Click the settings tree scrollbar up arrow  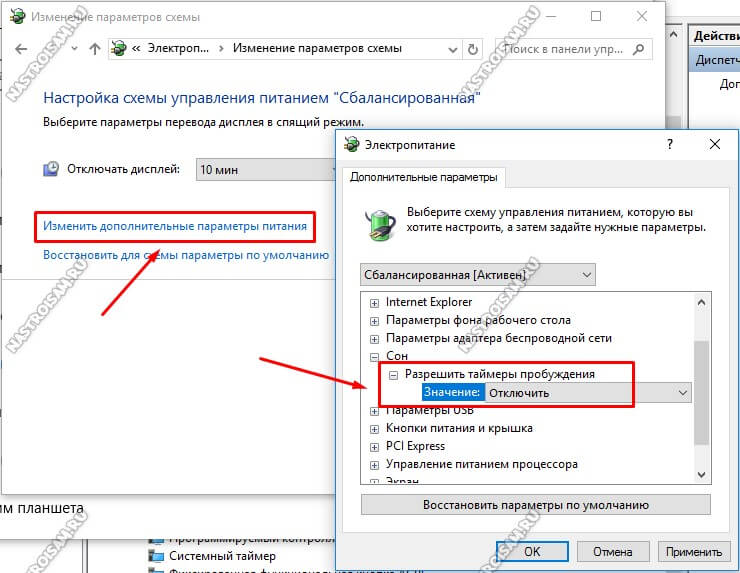(x=702, y=303)
